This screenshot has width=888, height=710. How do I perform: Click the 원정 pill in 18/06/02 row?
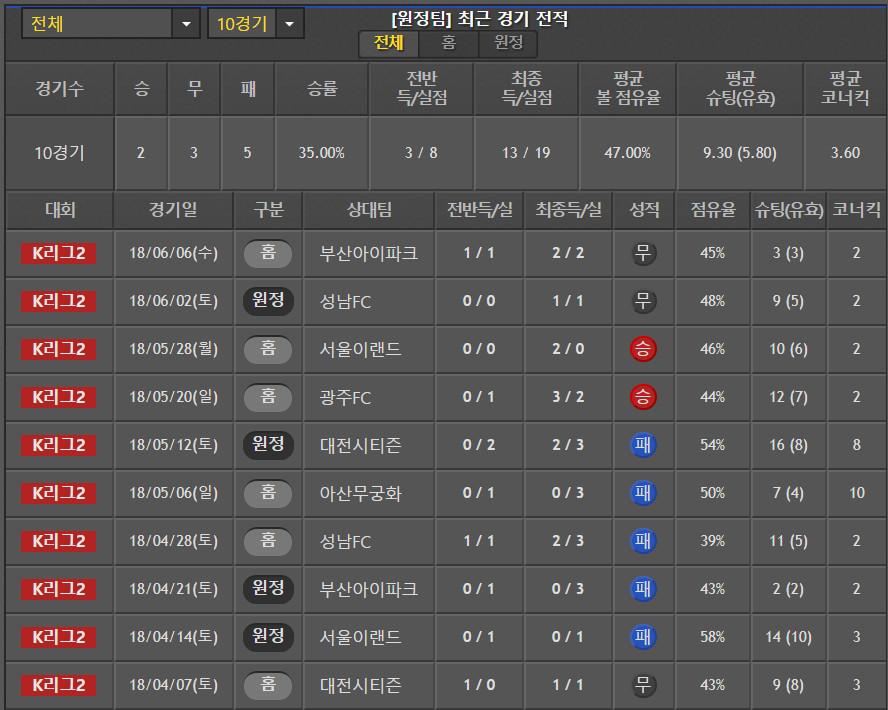click(268, 301)
